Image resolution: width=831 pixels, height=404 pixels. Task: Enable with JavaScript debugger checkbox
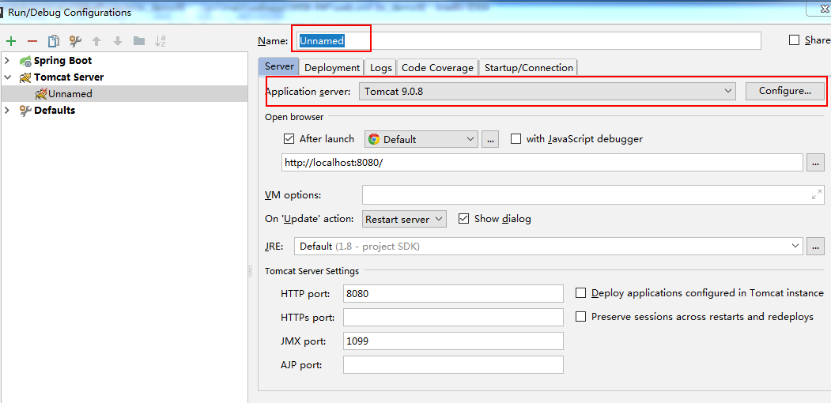516,139
